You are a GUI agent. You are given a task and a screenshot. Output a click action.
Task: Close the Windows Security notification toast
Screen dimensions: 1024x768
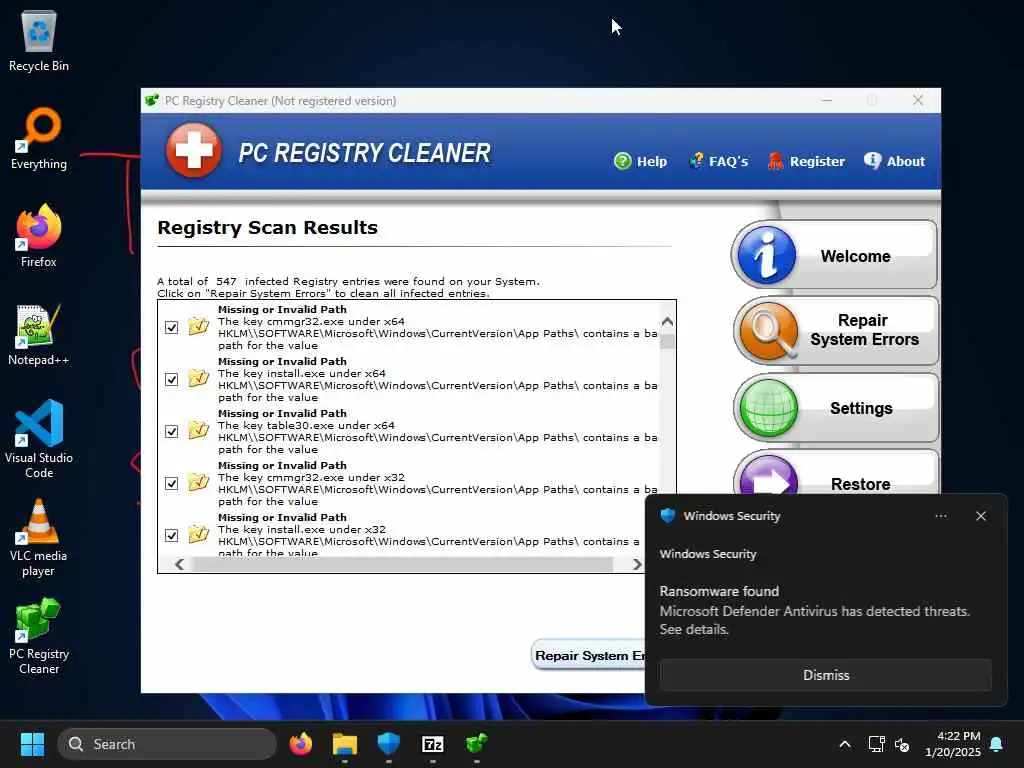point(981,516)
